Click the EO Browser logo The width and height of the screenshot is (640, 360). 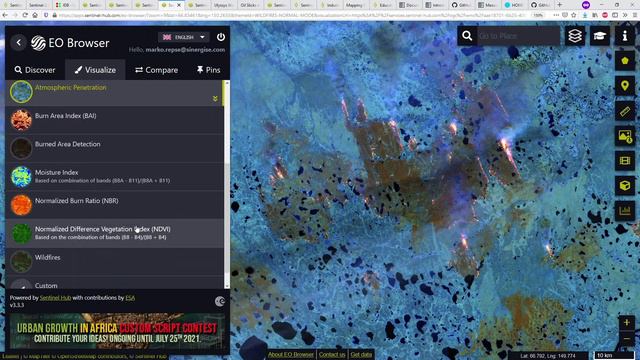tap(70, 43)
